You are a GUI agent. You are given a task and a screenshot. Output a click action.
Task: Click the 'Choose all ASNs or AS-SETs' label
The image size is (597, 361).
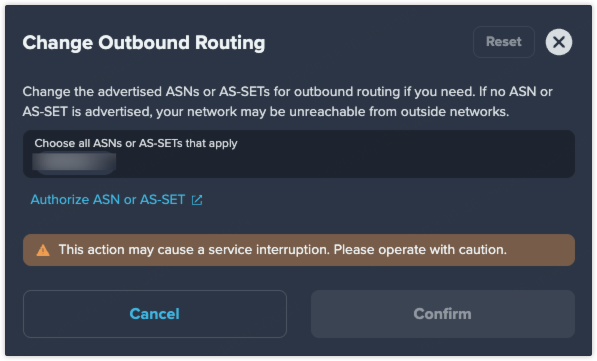pyautogui.click(x=136, y=143)
